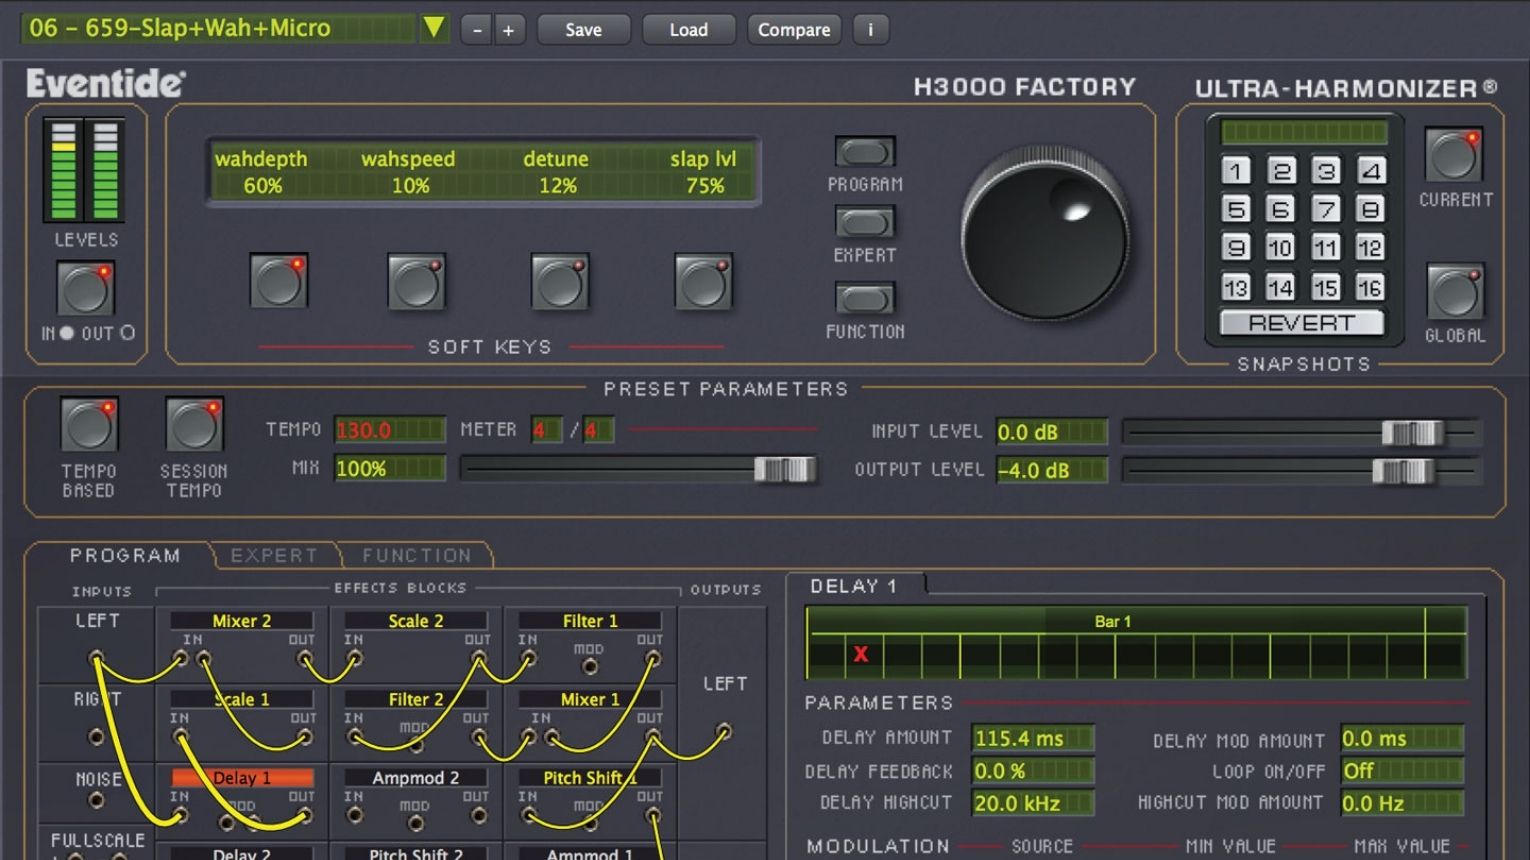Toggle the TEMPO BASED button

coord(89,425)
